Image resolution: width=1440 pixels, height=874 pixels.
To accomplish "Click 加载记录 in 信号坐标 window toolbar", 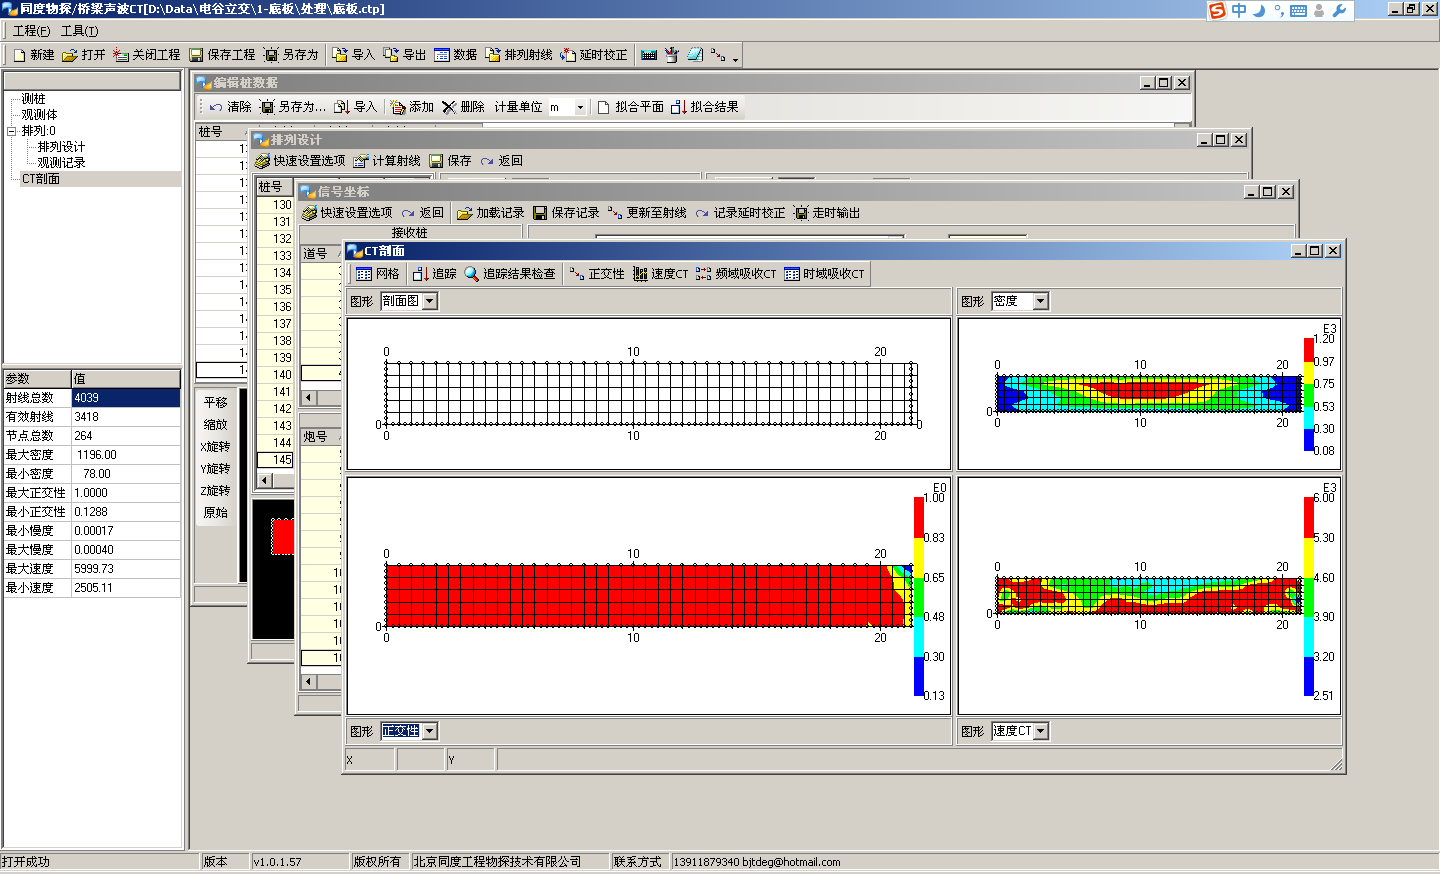I will (491, 213).
